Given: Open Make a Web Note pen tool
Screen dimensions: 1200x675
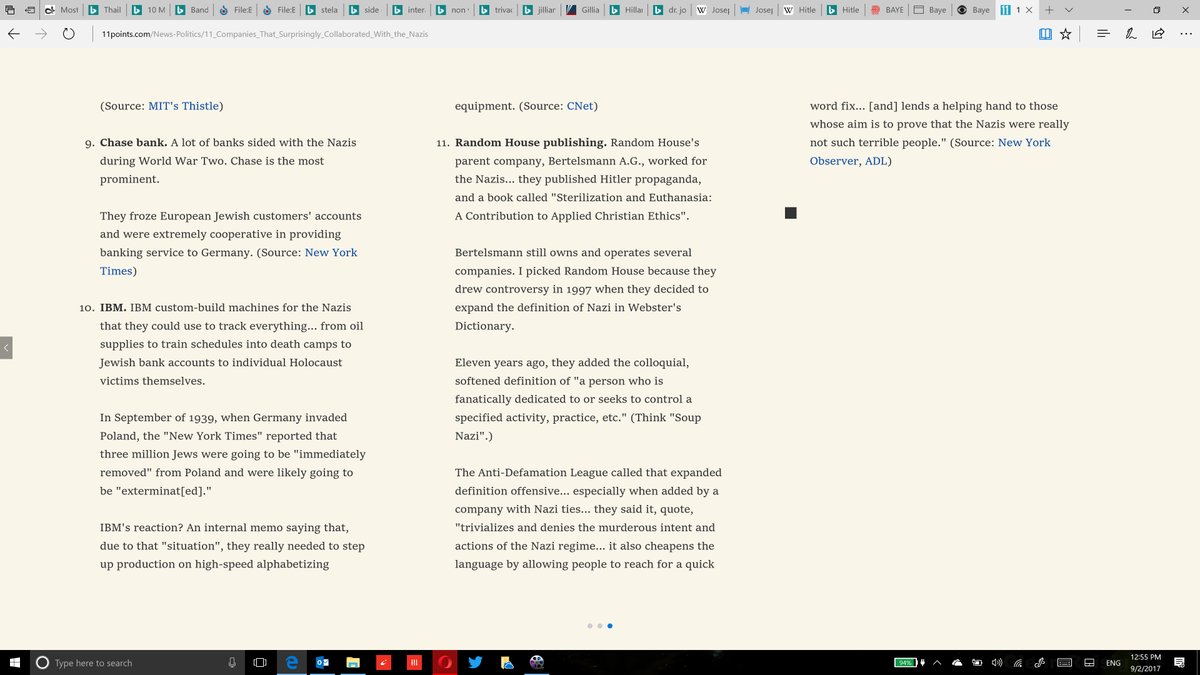Looking at the screenshot, I should tap(1131, 33).
